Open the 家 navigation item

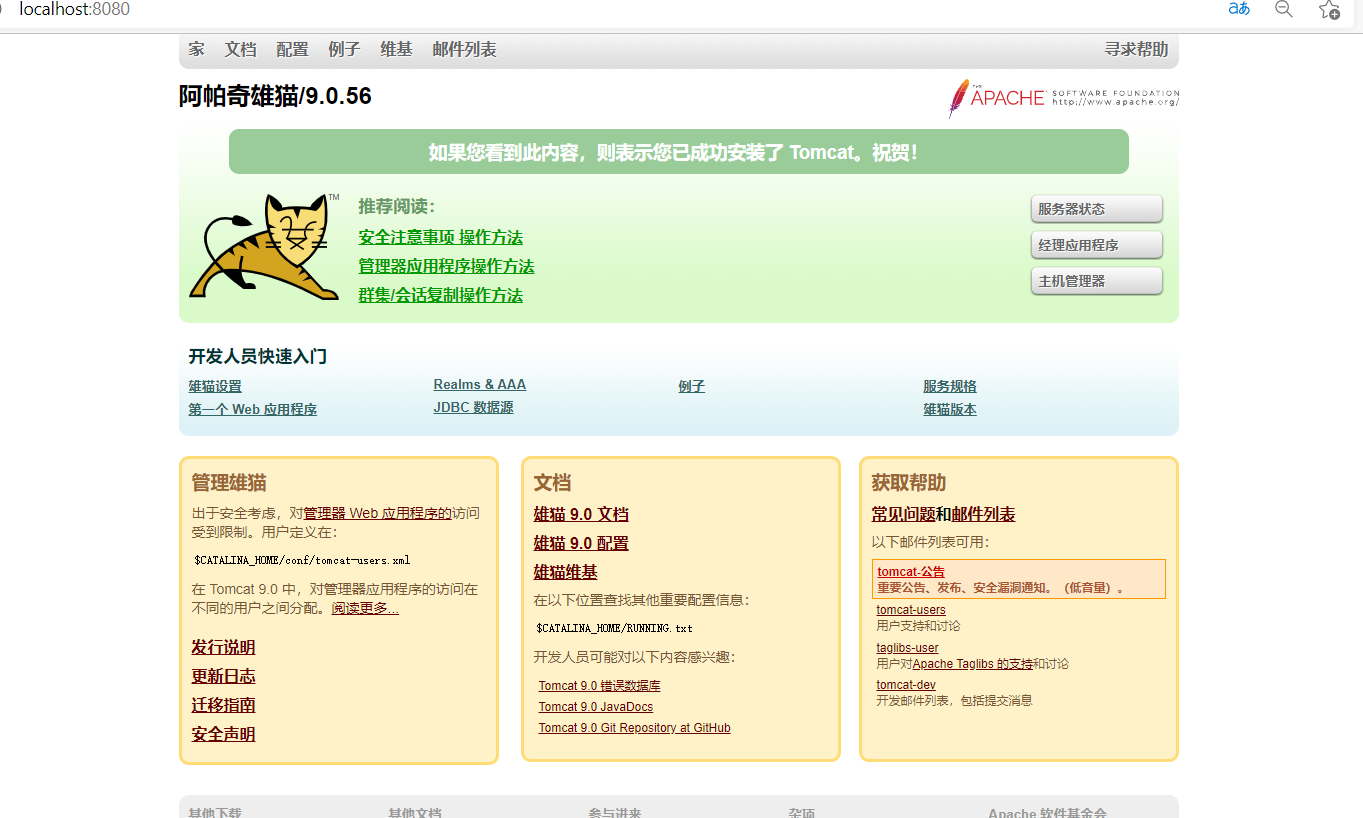[x=197, y=49]
